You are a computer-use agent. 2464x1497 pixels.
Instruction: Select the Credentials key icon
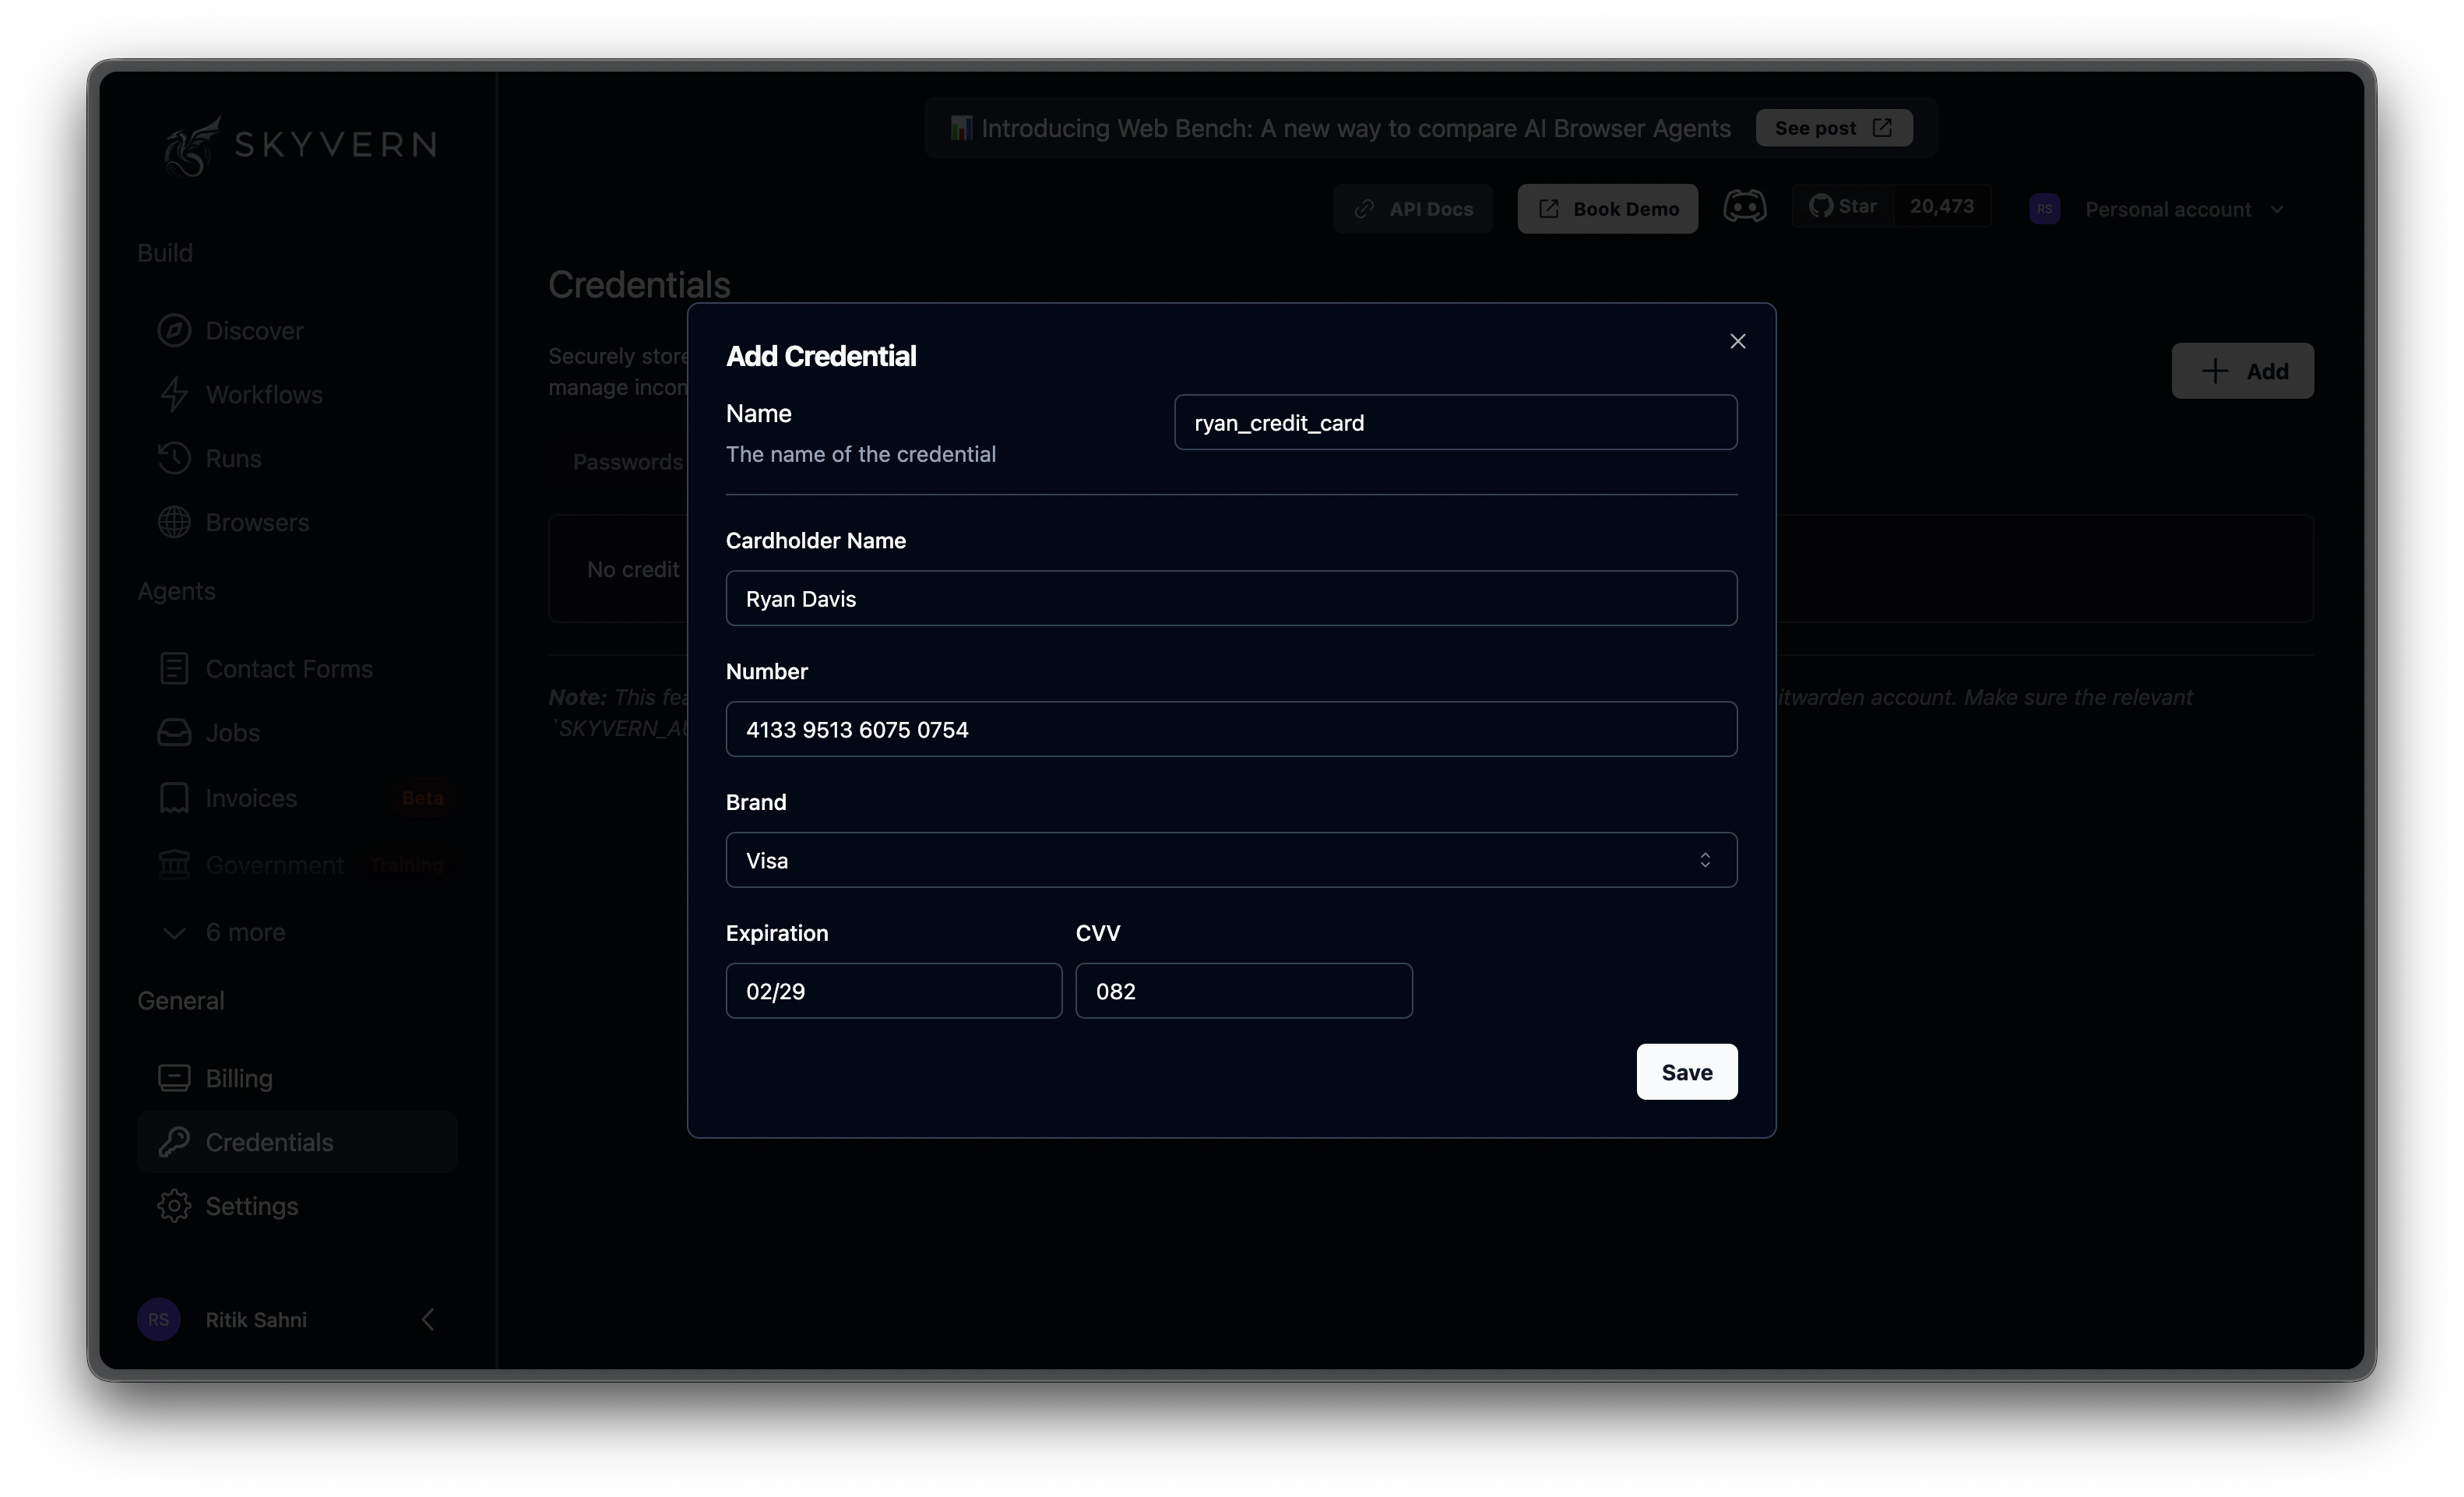tap(175, 1141)
